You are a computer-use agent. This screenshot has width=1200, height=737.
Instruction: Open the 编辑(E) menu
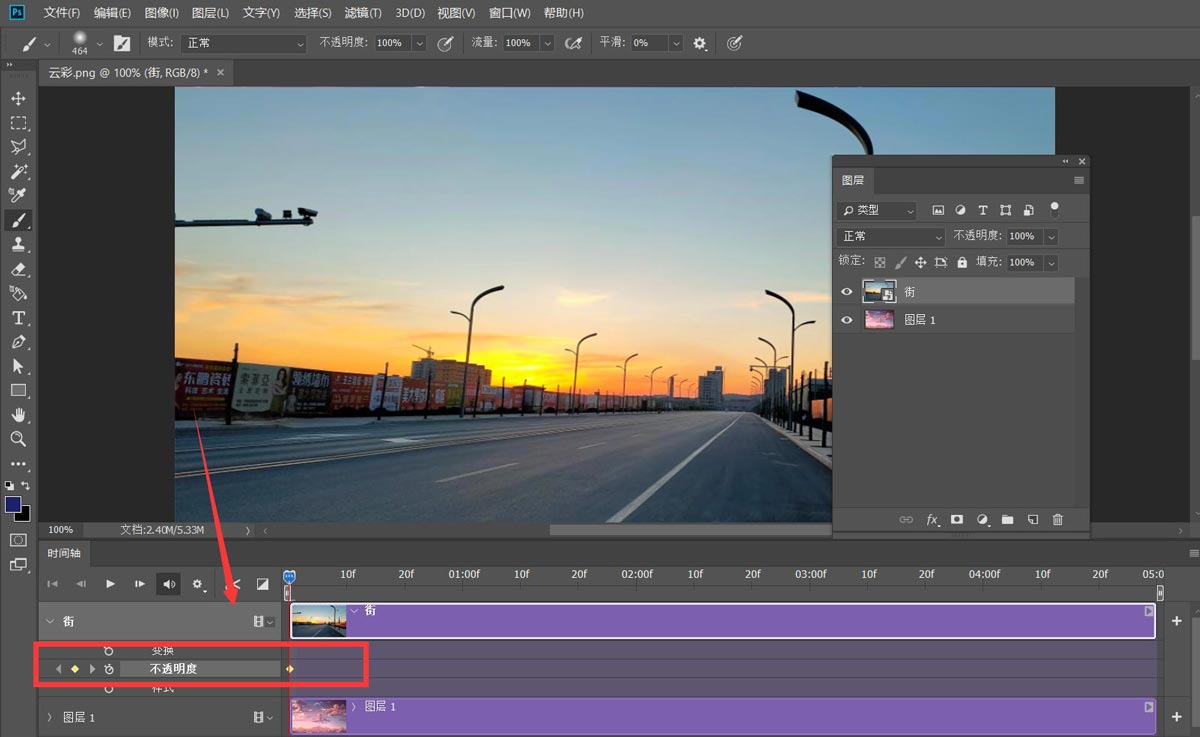coord(112,13)
